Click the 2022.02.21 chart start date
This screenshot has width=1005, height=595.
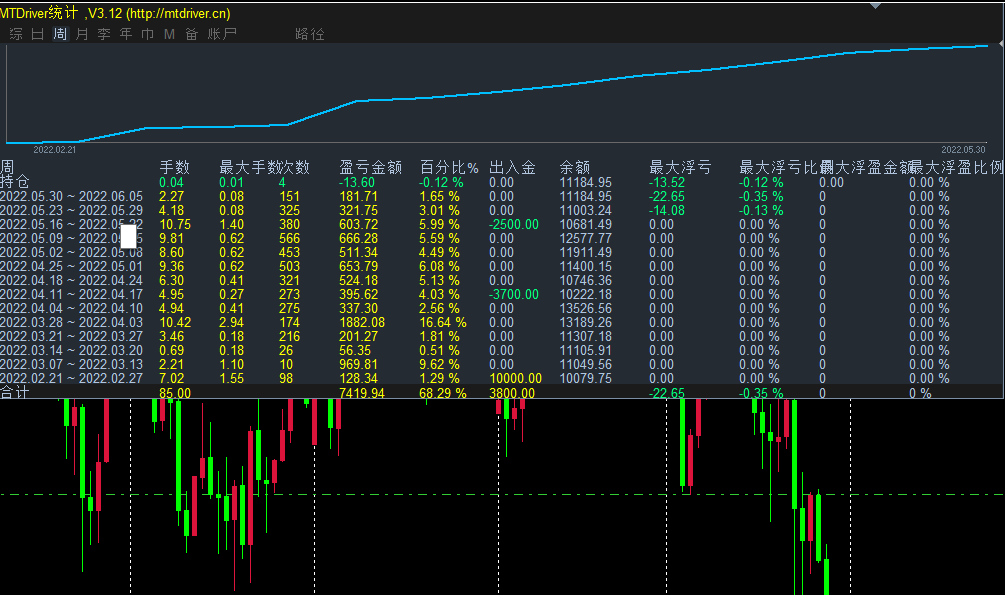pos(54,149)
